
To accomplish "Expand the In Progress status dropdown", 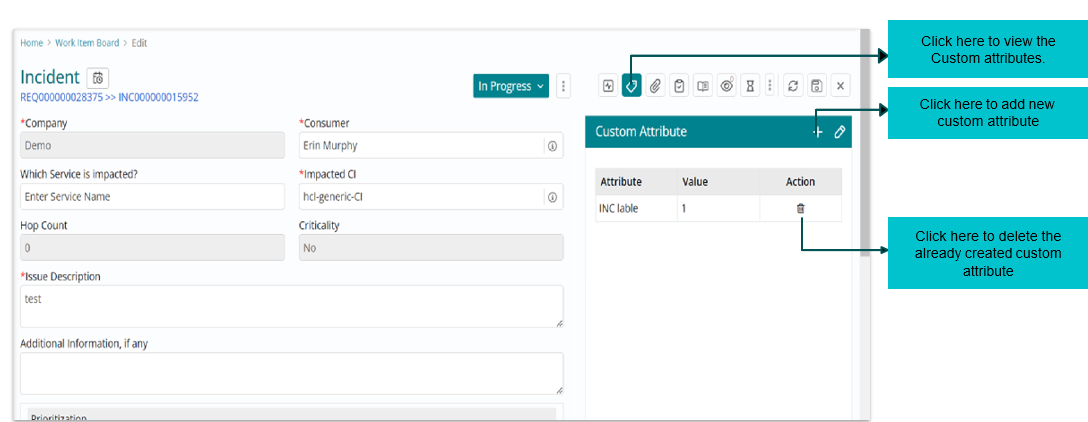I will point(512,86).
